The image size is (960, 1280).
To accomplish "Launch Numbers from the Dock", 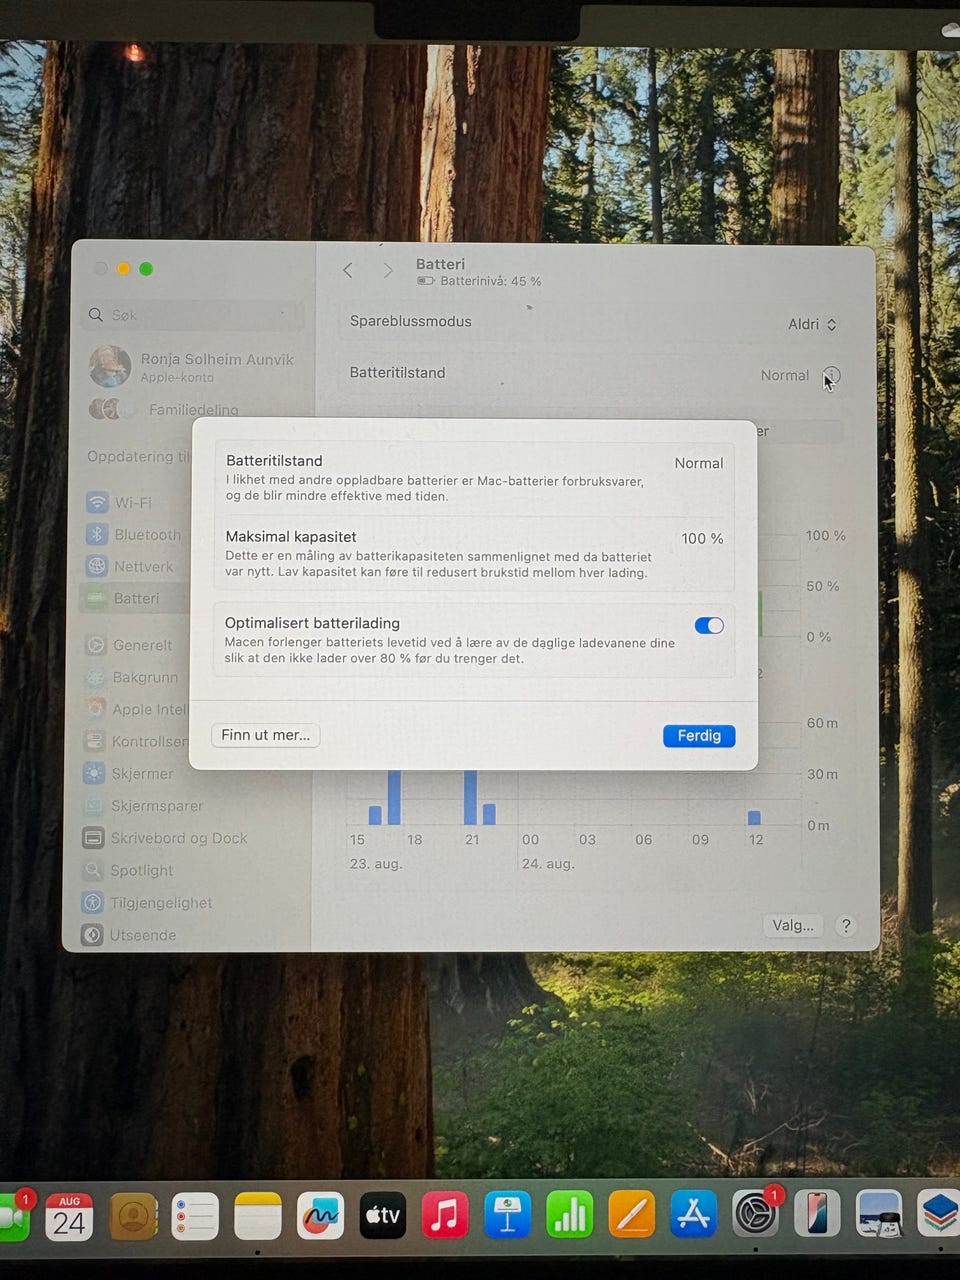I will tap(570, 1216).
